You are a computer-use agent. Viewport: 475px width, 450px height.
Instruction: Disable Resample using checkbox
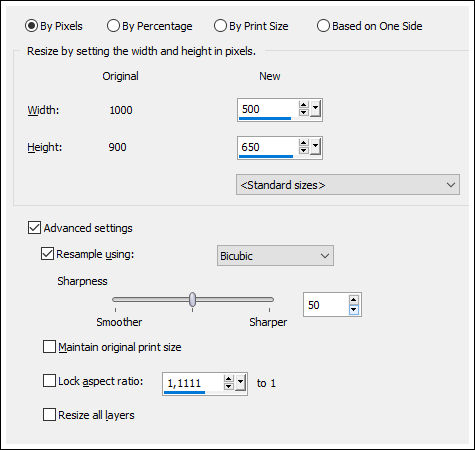tap(47, 254)
